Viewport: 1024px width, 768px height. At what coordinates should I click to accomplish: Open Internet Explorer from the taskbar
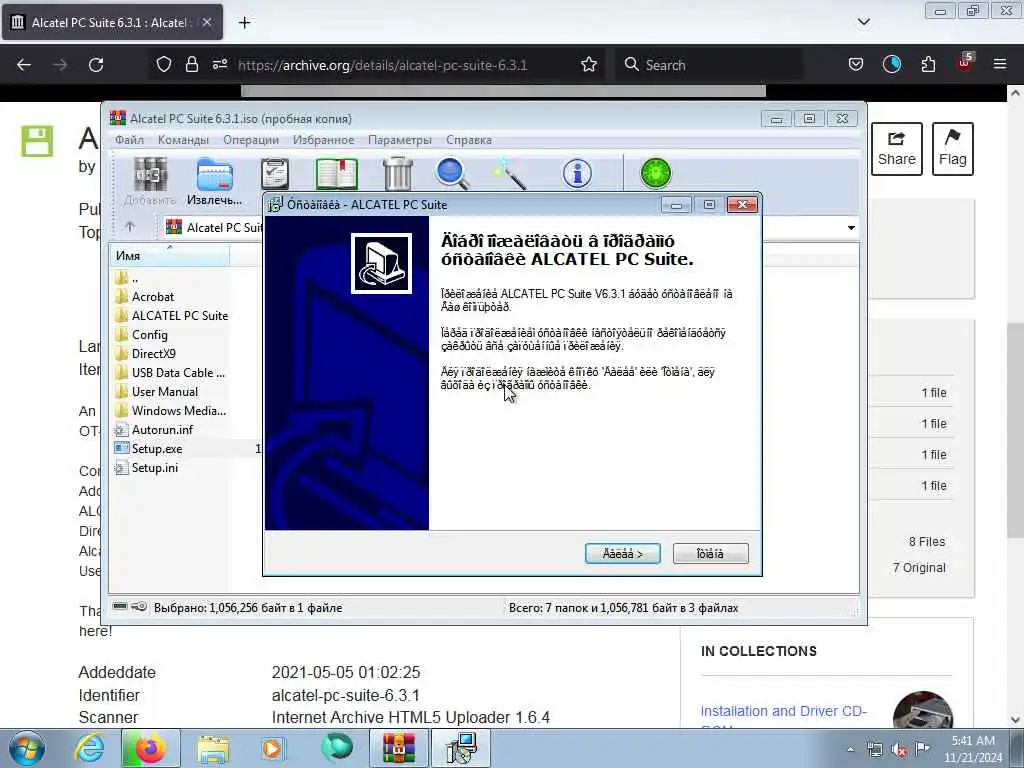coord(89,748)
